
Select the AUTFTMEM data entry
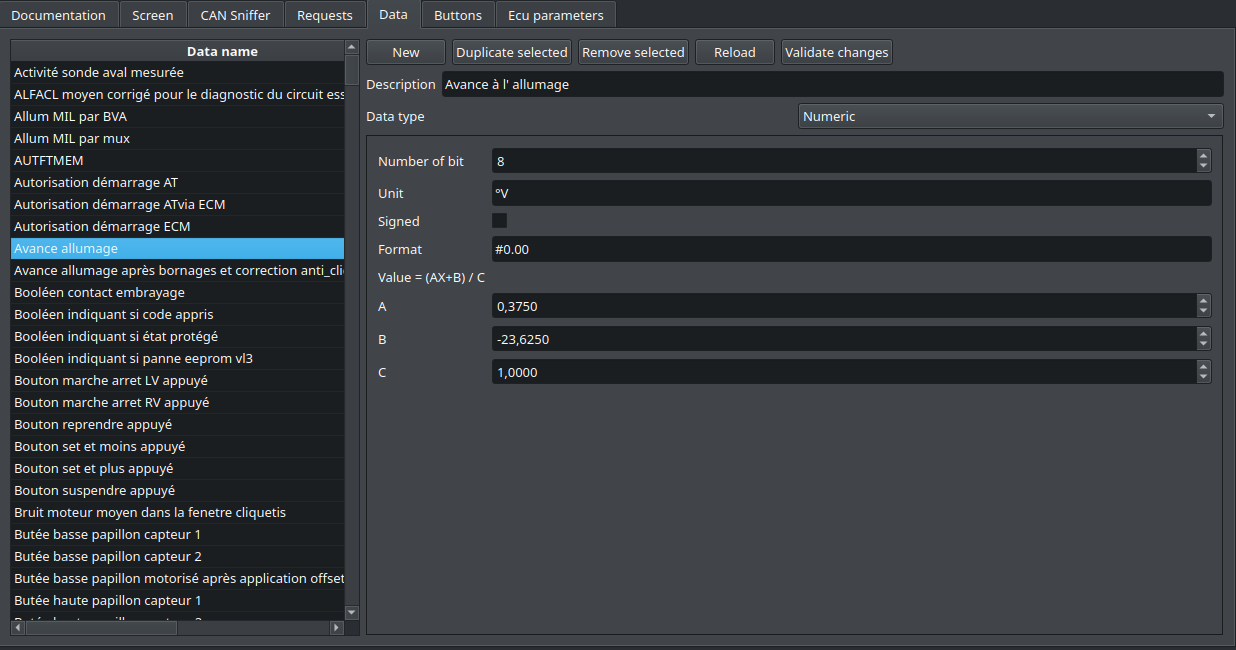click(x=177, y=160)
